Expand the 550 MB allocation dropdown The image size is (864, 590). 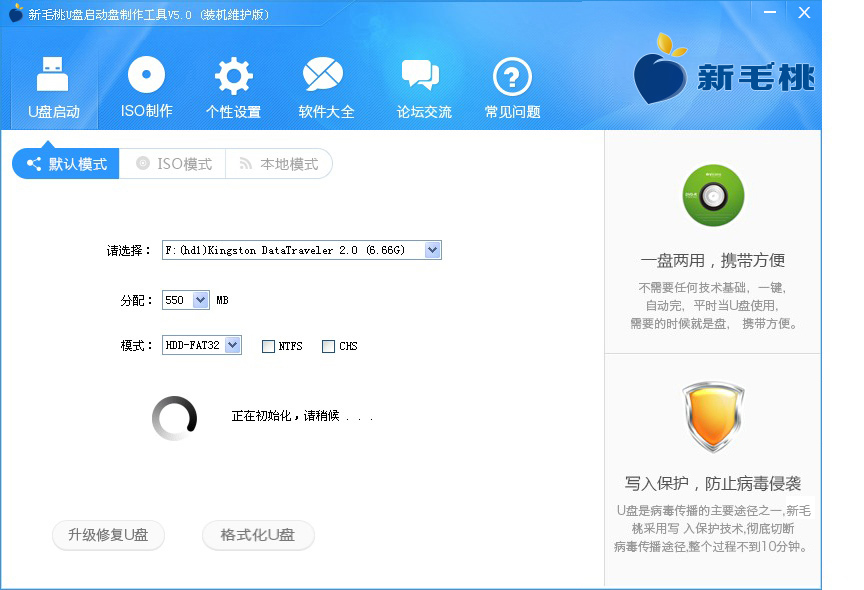pos(201,300)
